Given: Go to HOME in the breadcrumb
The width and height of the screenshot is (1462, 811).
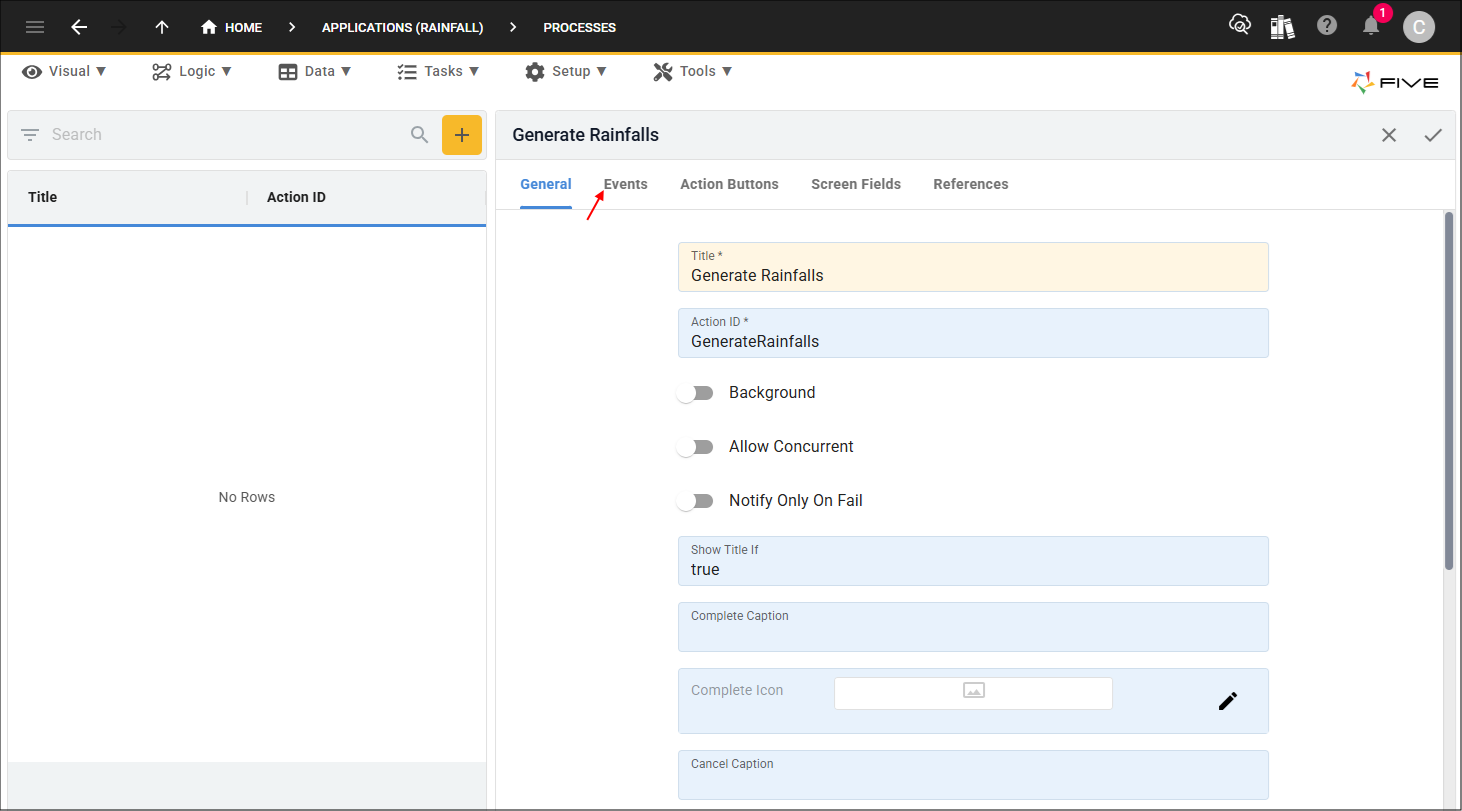Looking at the screenshot, I should tap(232, 27).
